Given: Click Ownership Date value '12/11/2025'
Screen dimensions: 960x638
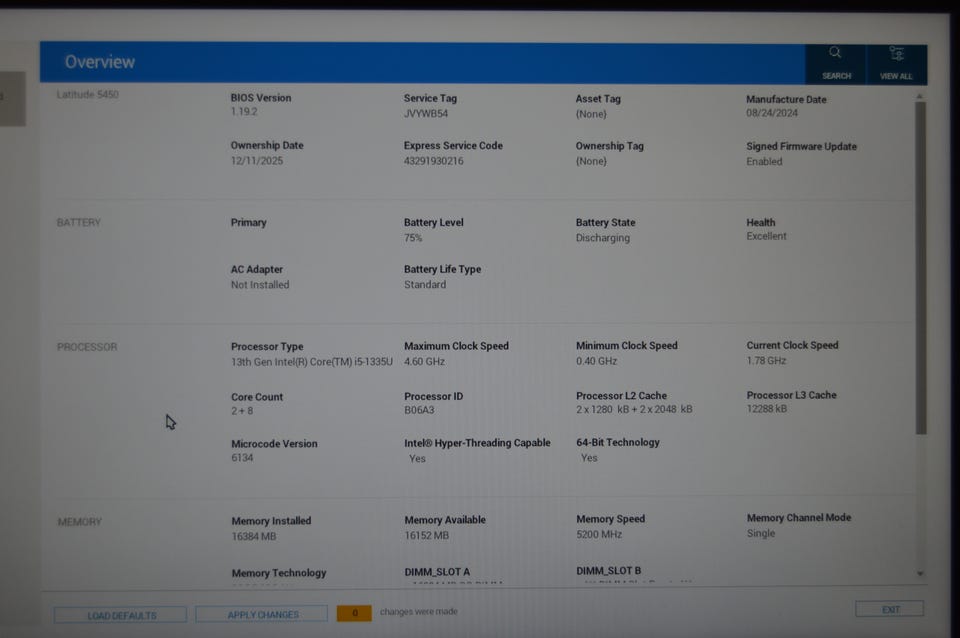Looking at the screenshot, I should 257,160.
